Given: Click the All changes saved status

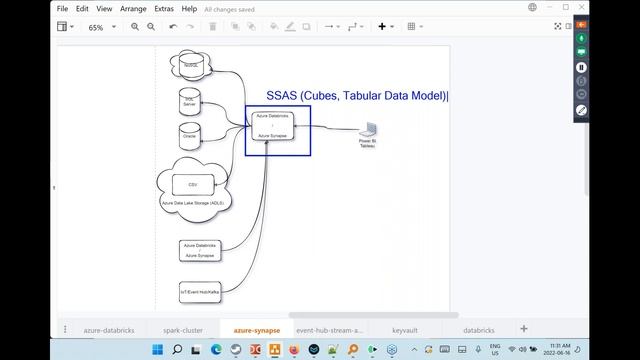Looking at the screenshot, I should tap(229, 9).
